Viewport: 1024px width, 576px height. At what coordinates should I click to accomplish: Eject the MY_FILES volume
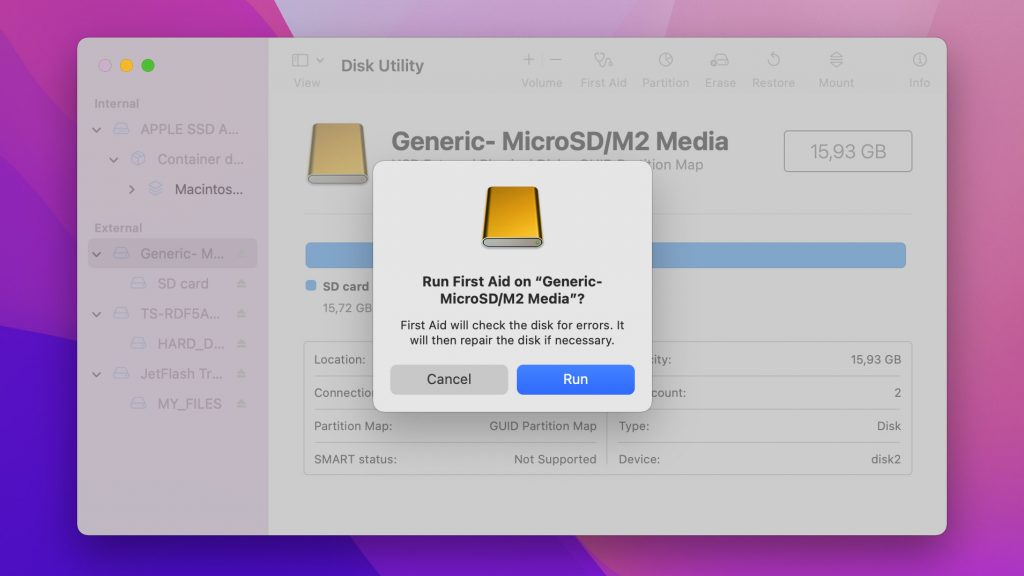pos(240,404)
